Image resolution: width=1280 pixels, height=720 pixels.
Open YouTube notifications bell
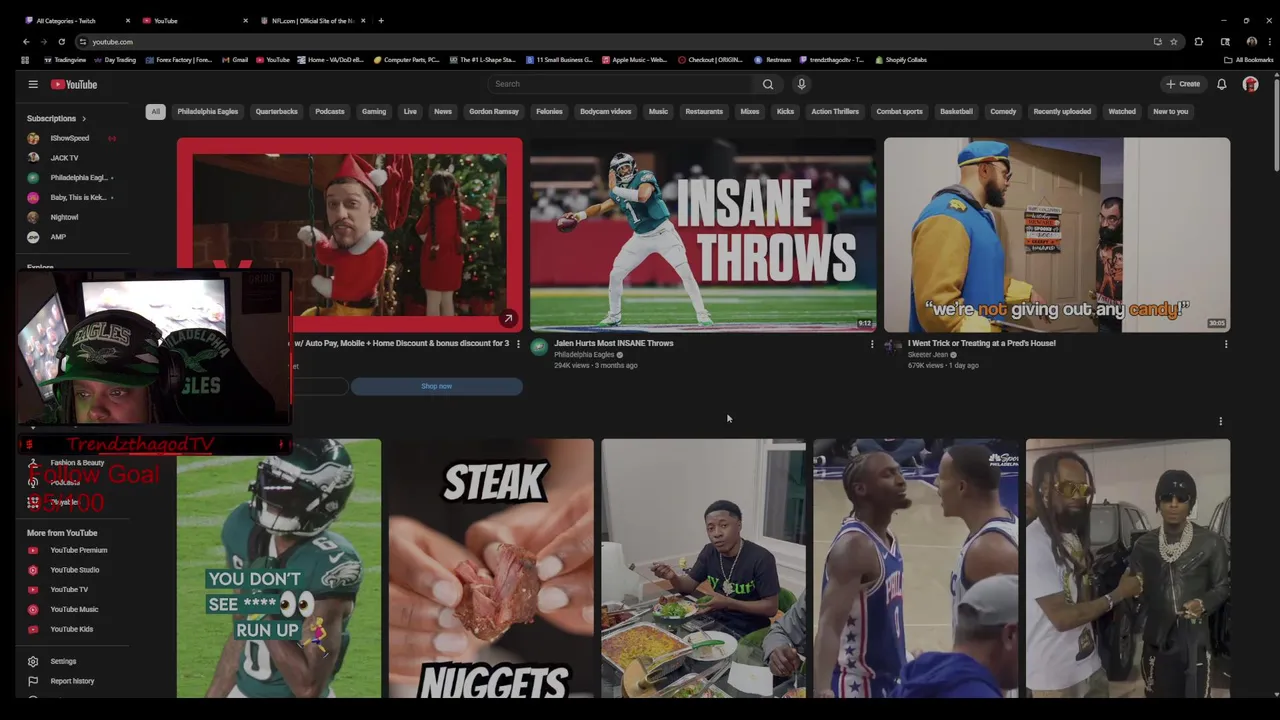coord(1221,84)
